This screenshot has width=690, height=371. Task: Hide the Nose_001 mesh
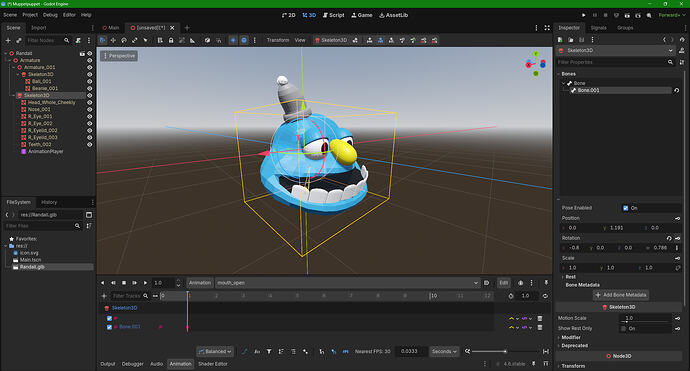pyautogui.click(x=89, y=110)
